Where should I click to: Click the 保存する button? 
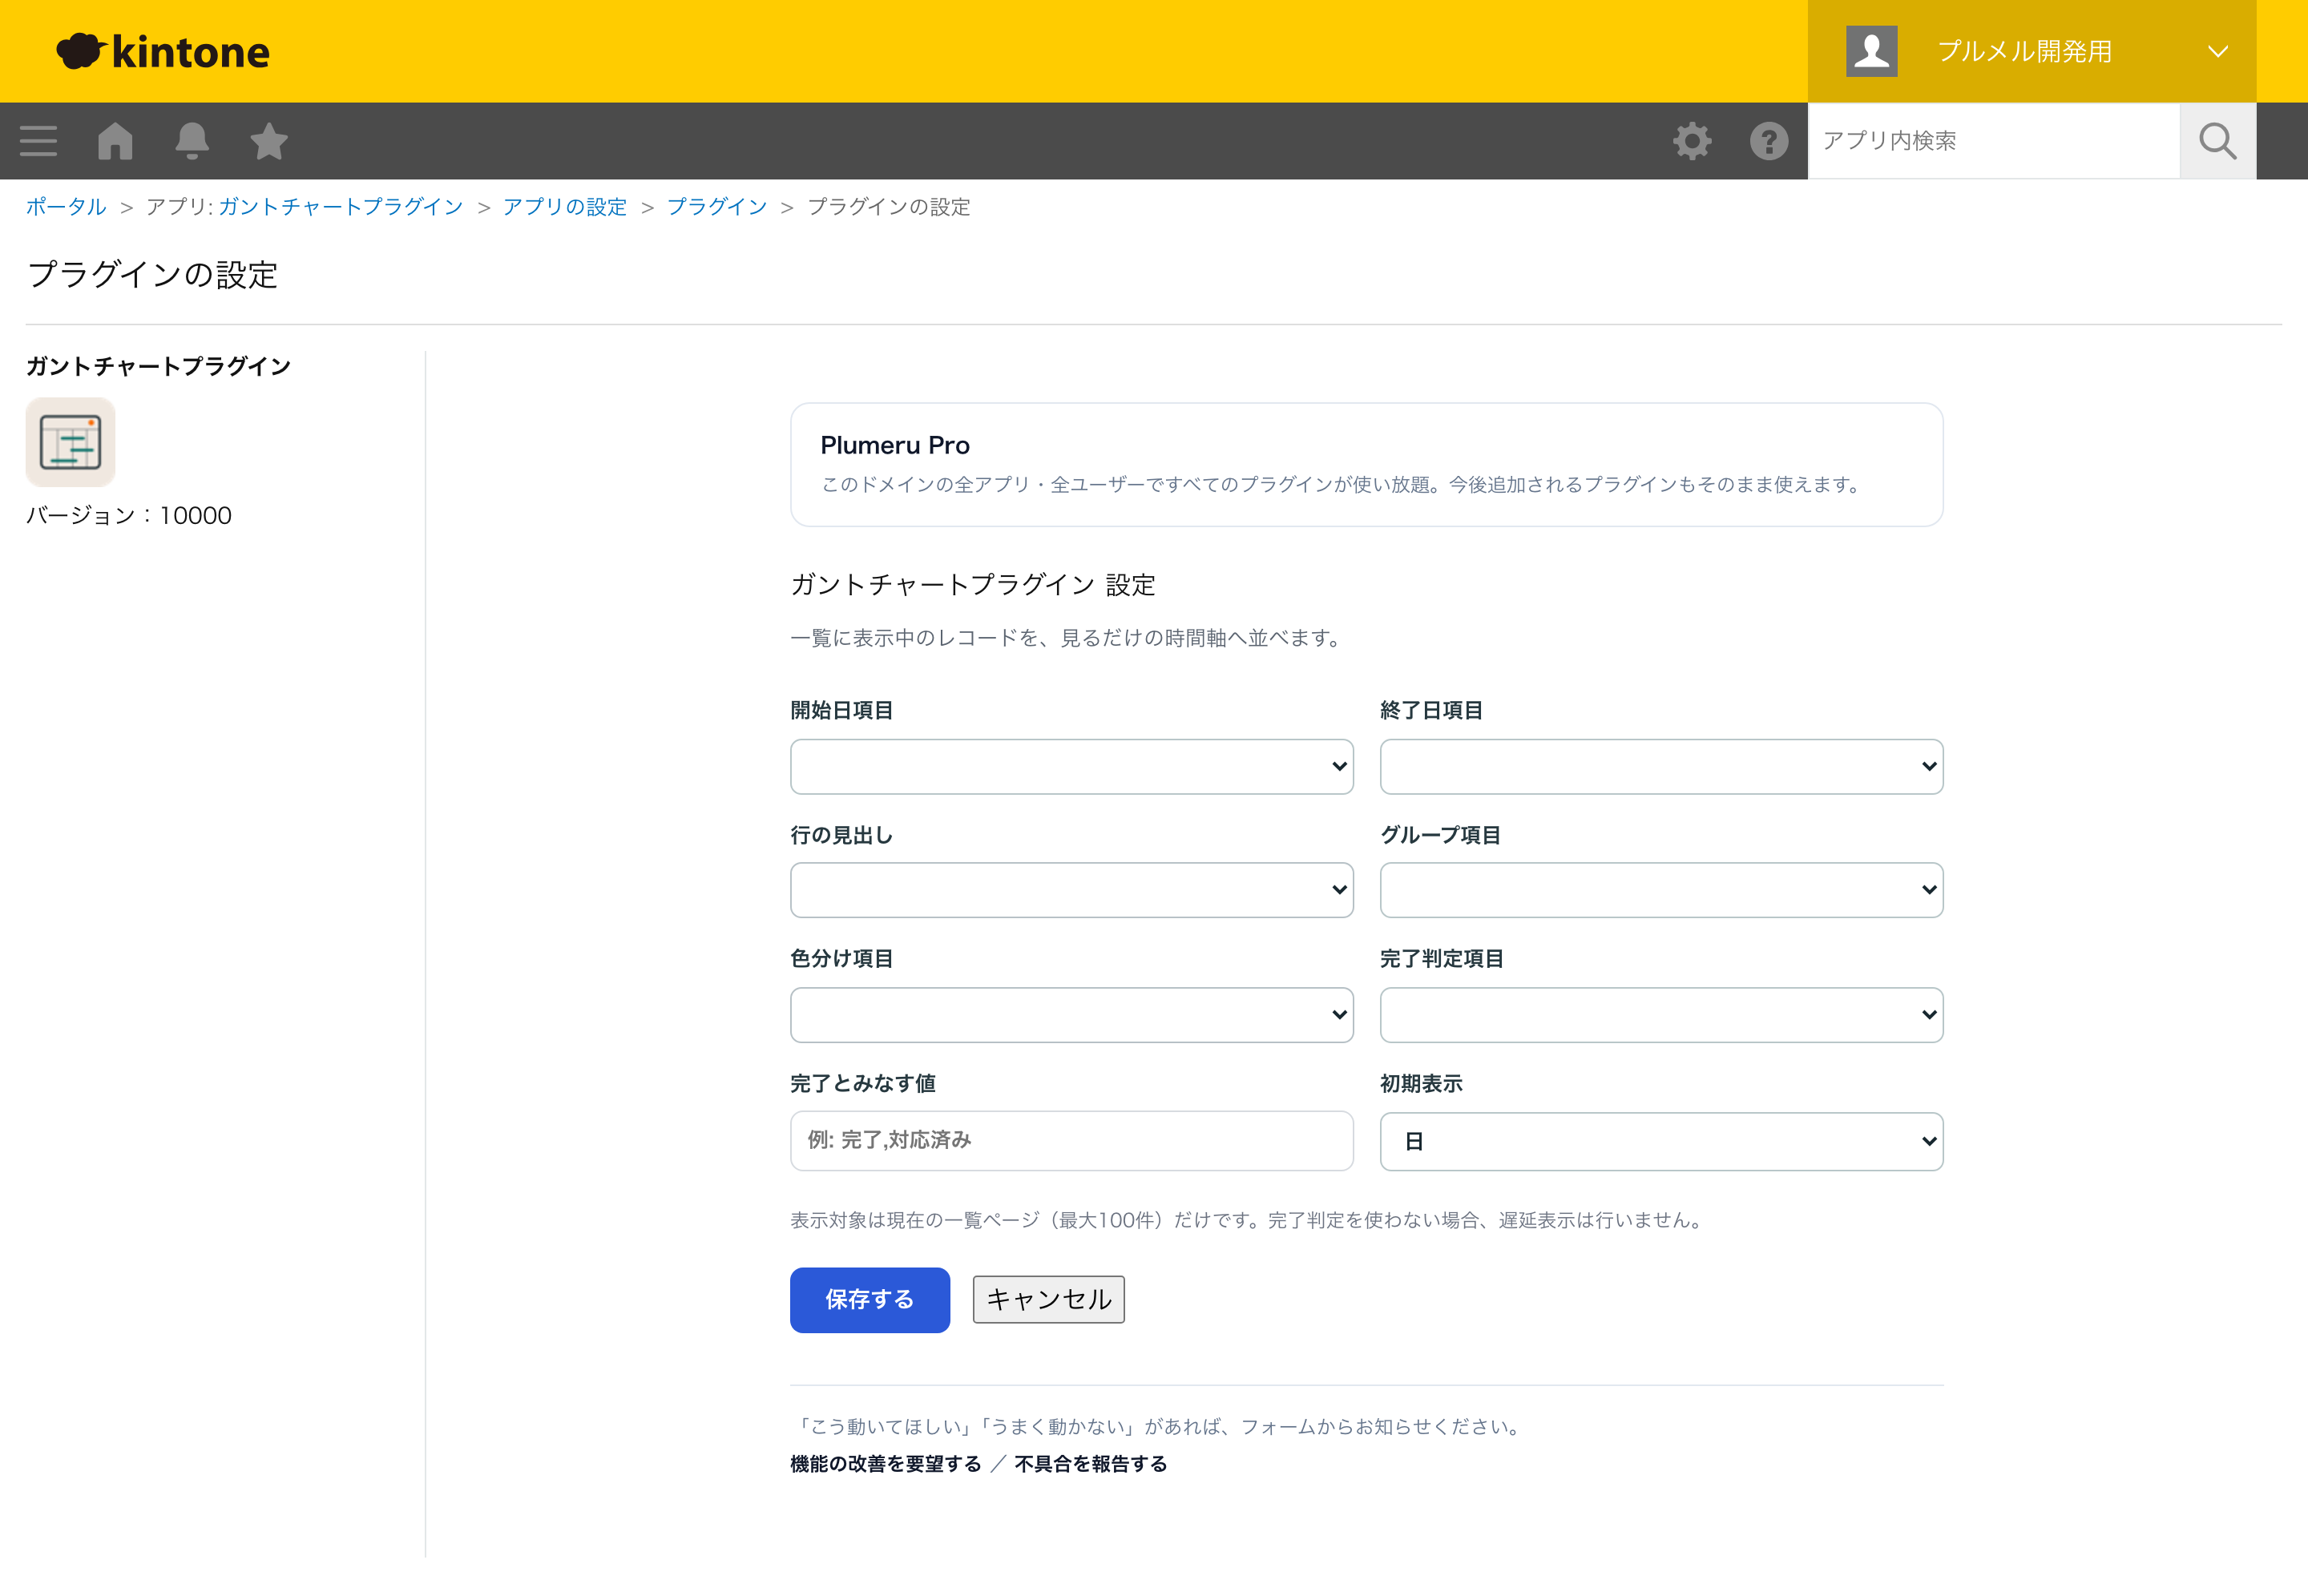[x=869, y=1300]
